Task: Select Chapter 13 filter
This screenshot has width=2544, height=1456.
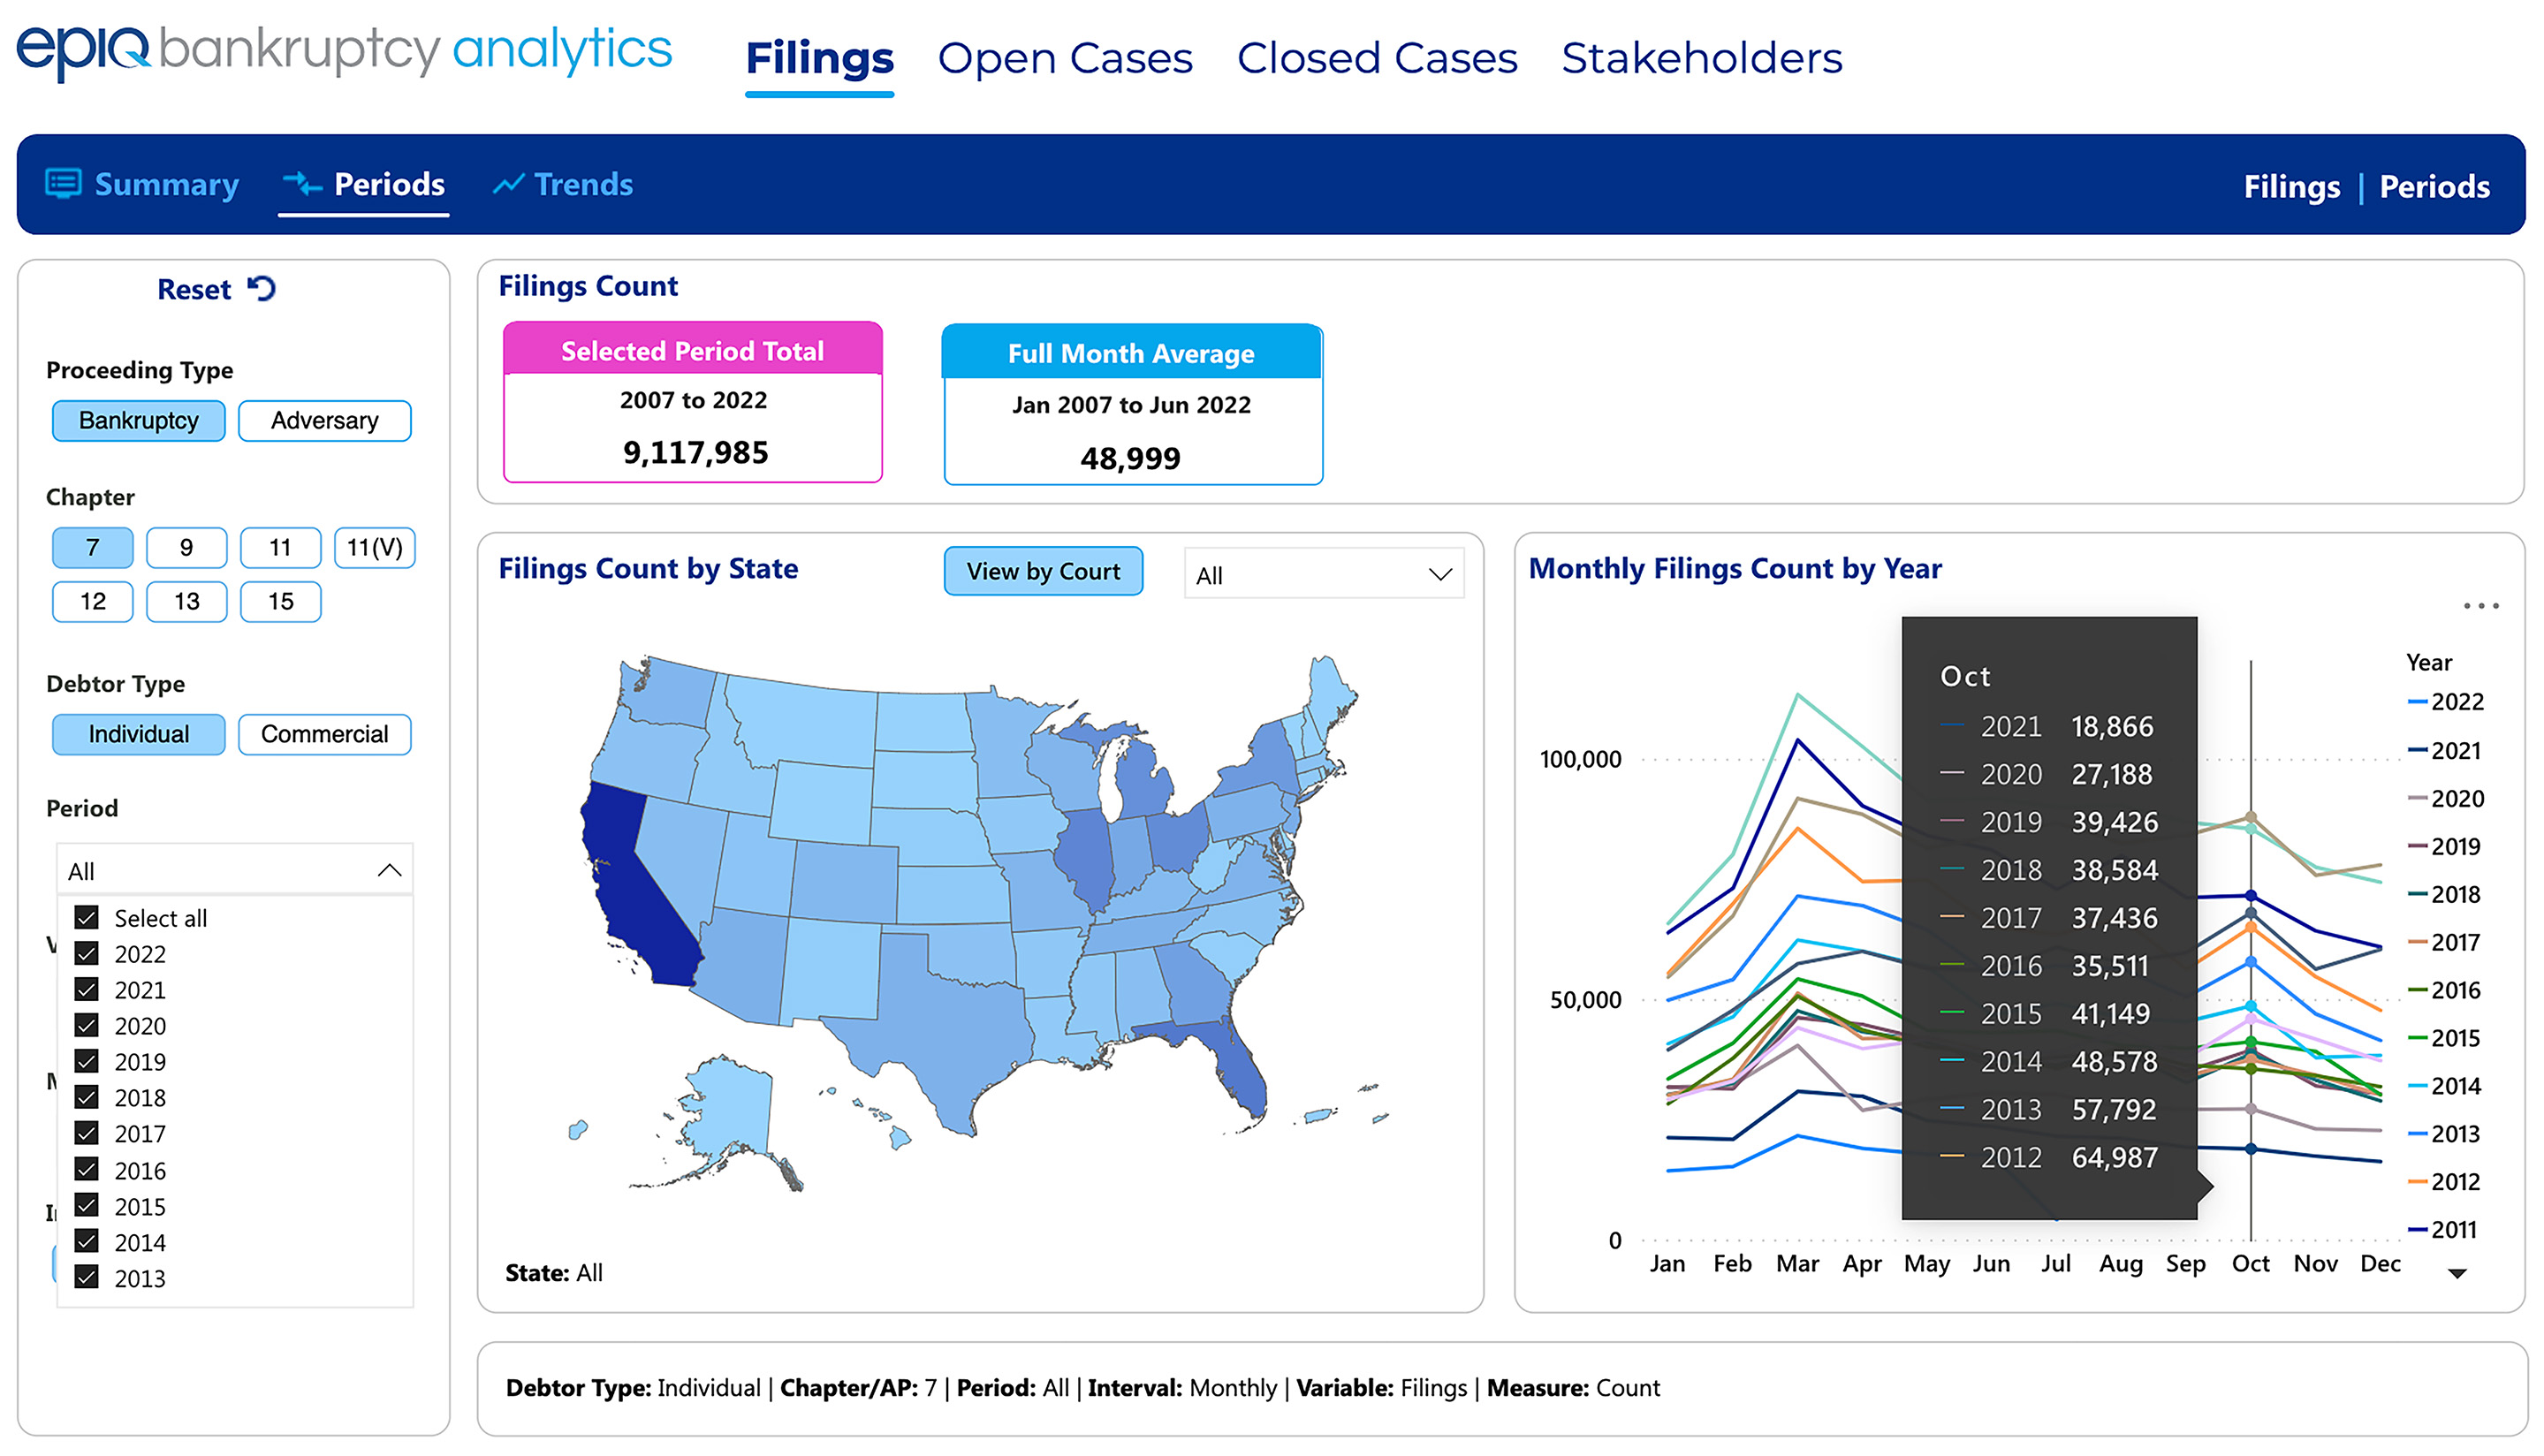Action: (x=186, y=602)
